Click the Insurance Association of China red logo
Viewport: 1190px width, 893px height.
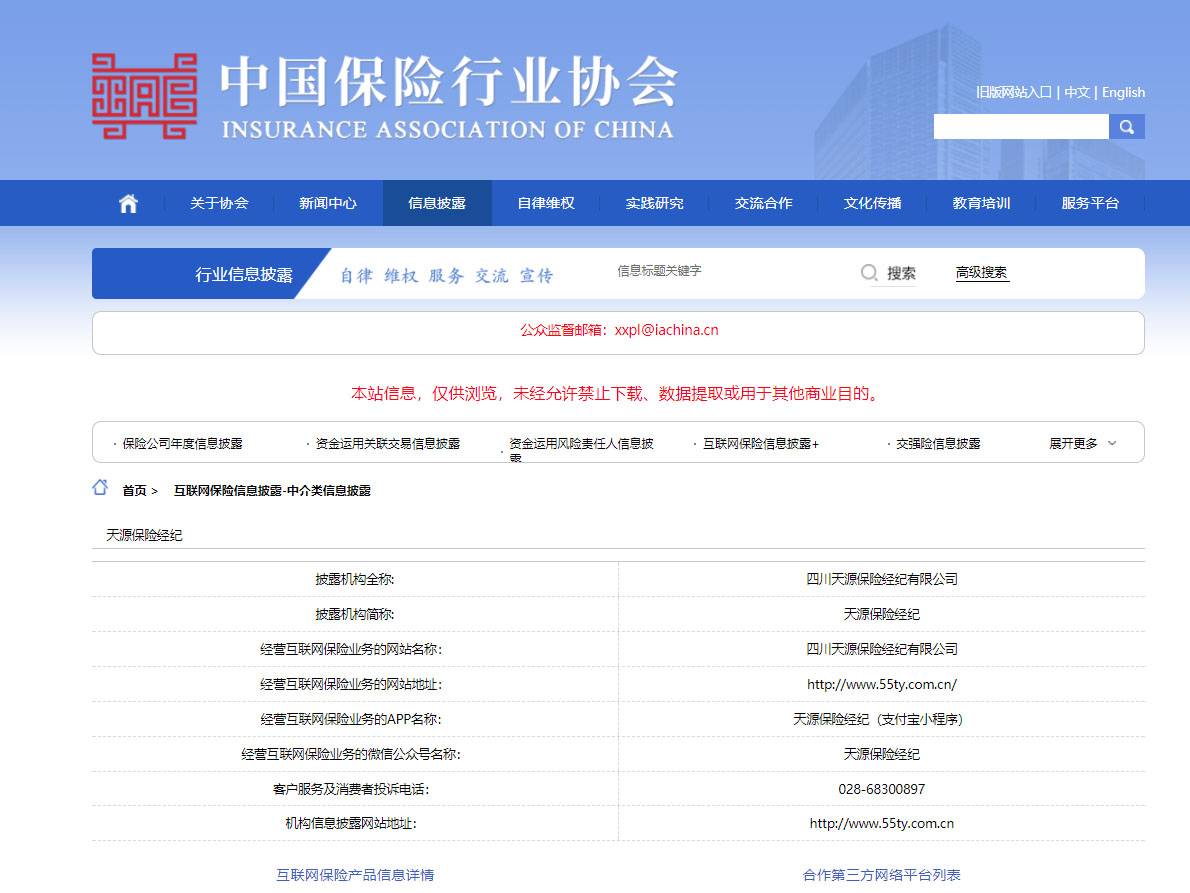tap(144, 96)
